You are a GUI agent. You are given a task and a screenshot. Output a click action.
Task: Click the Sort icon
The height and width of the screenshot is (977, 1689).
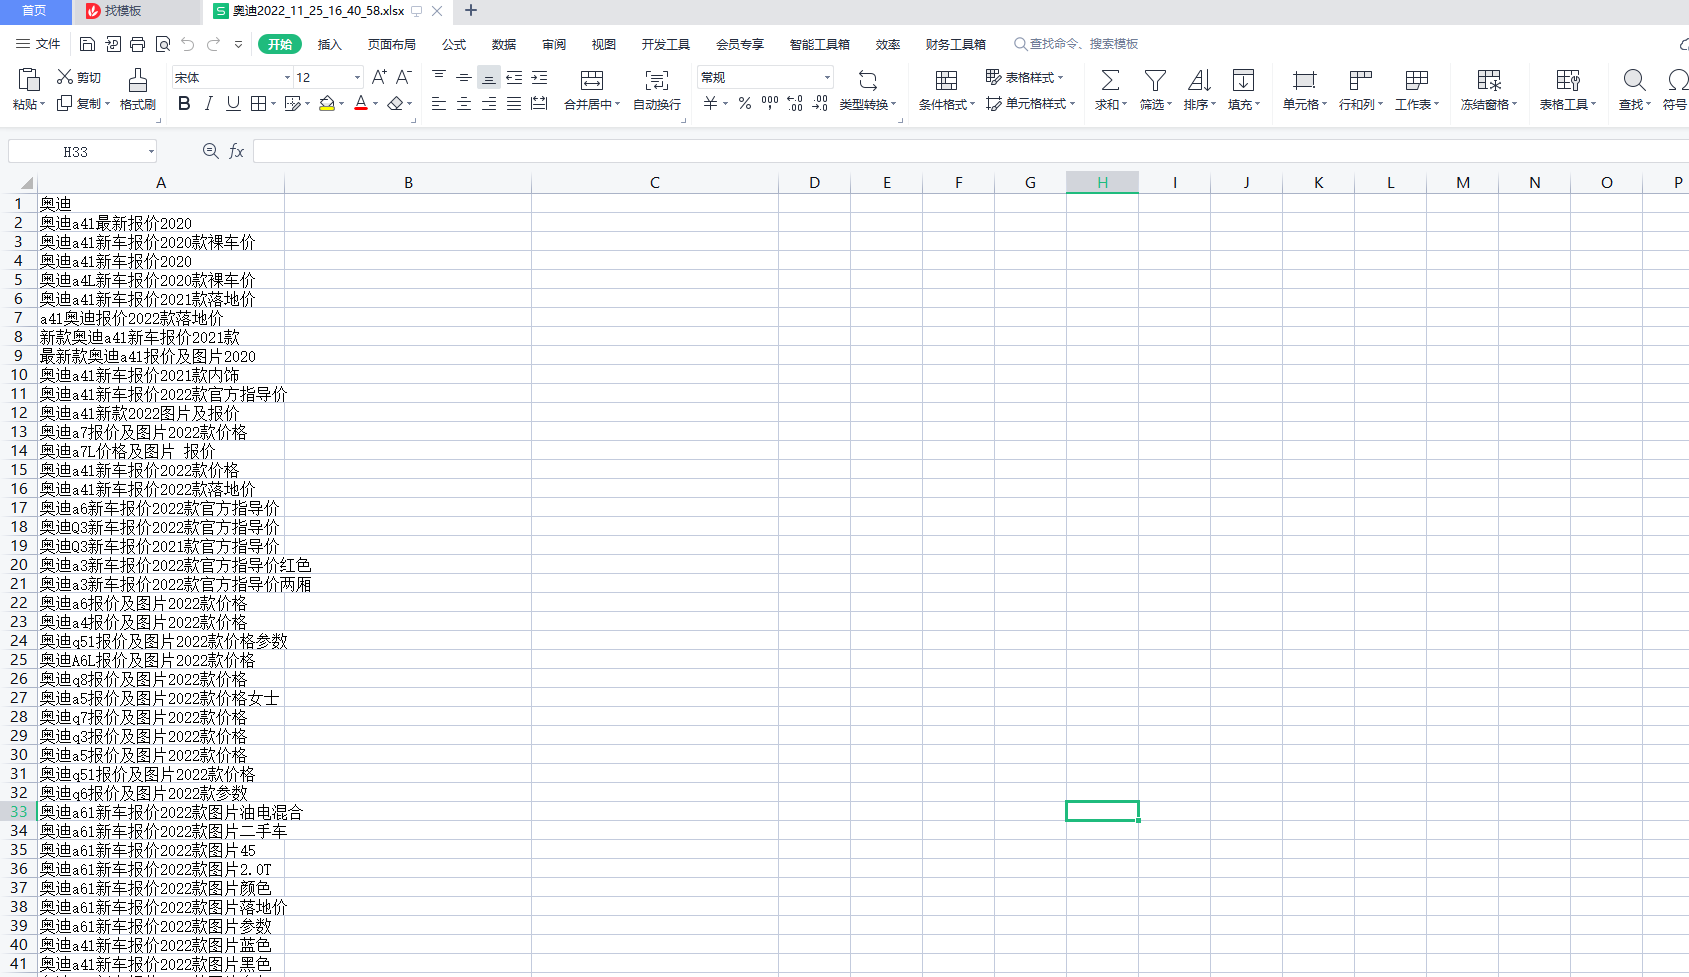click(x=1199, y=80)
